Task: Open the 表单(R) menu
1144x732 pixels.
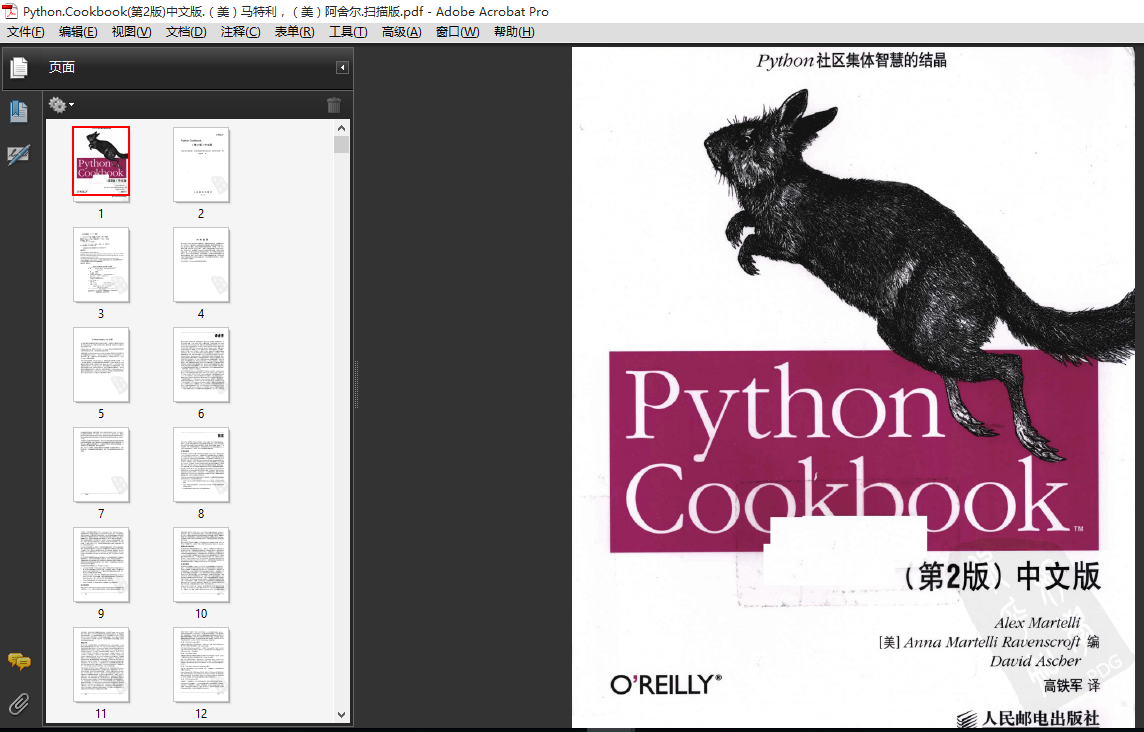Action: (294, 31)
